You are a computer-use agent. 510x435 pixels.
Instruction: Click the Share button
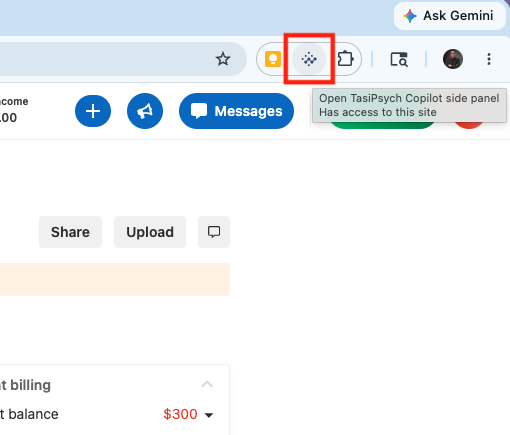click(70, 232)
